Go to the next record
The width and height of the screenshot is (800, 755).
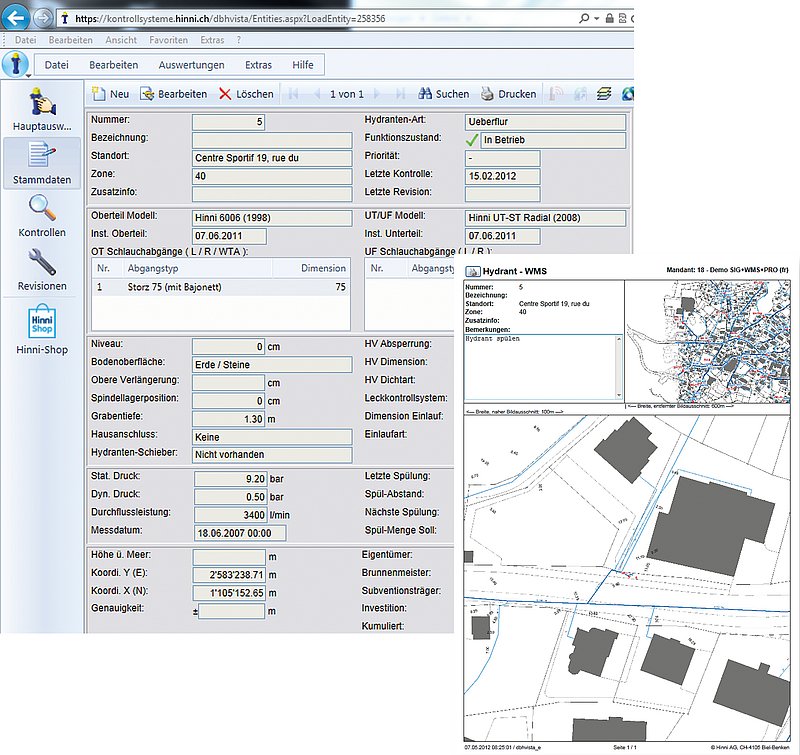377,94
